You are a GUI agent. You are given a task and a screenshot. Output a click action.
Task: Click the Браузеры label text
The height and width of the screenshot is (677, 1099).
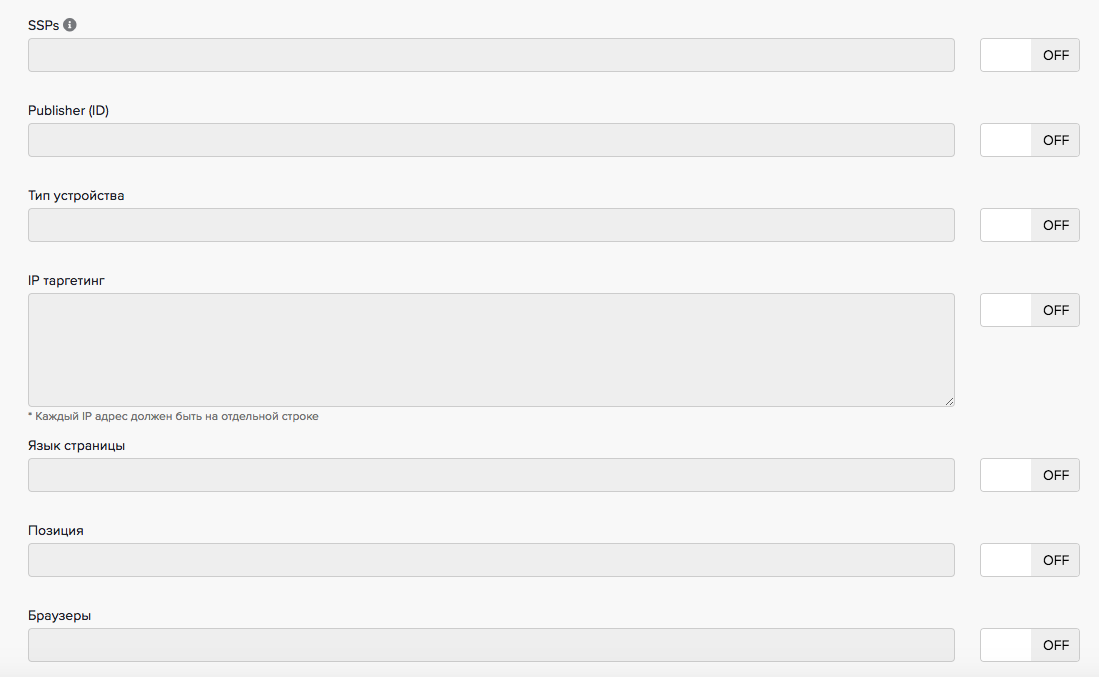[x=60, y=616]
